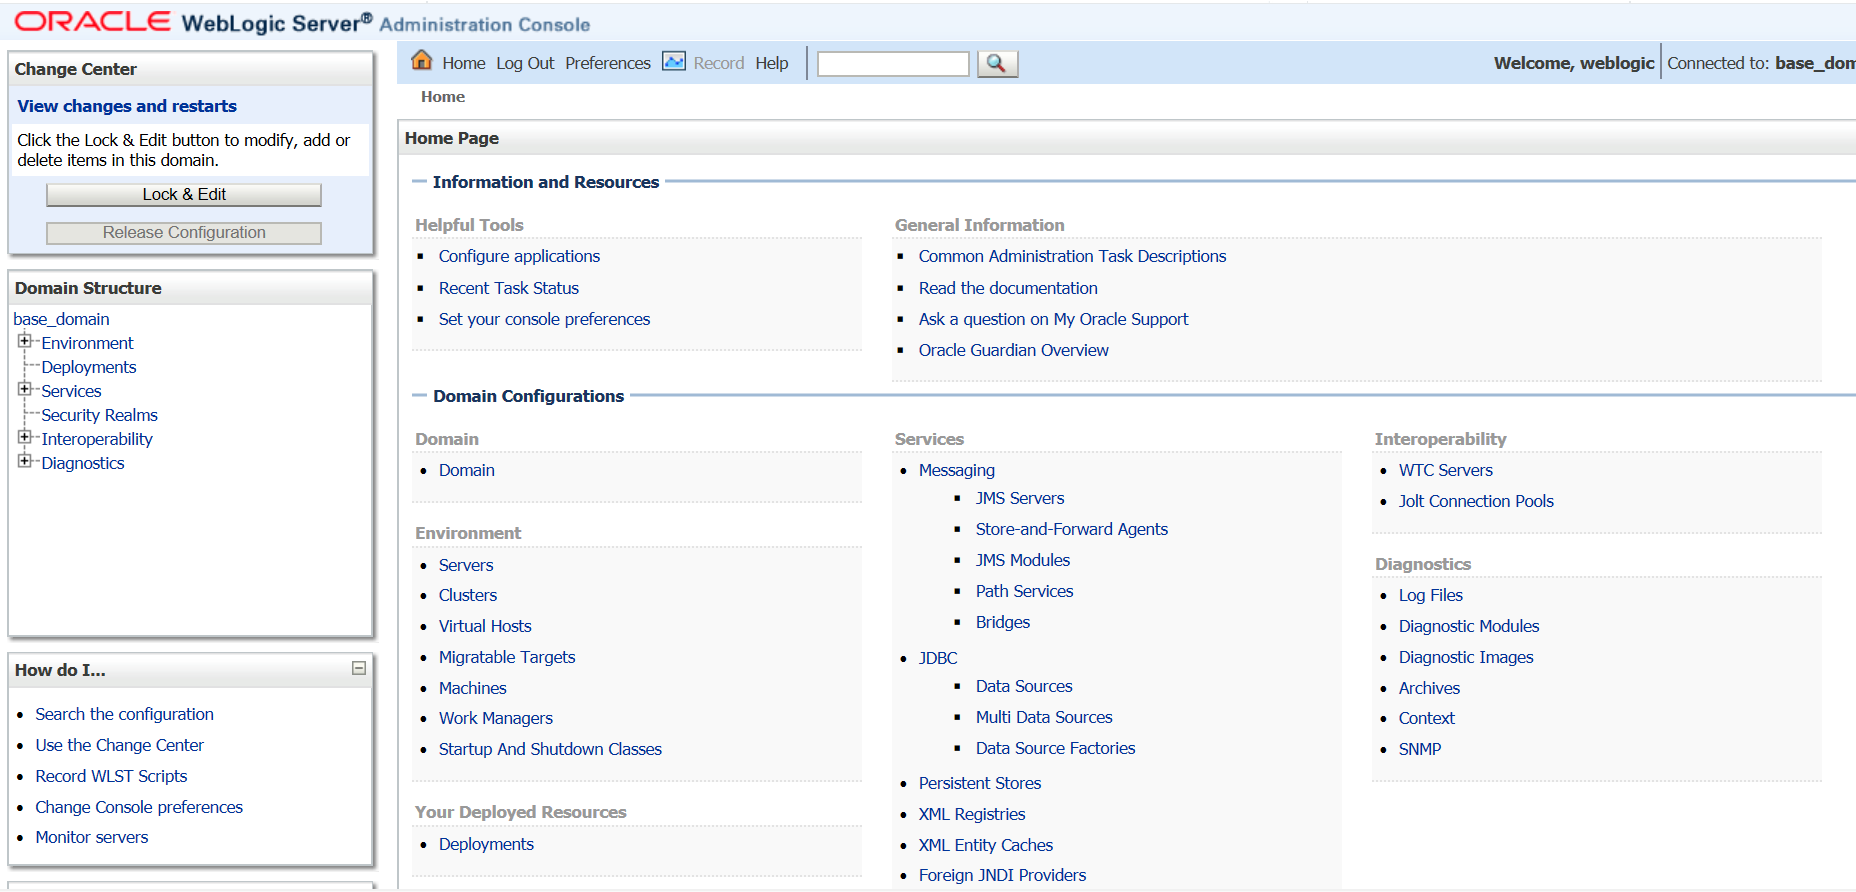Open Preferences in the top toolbar

tap(607, 63)
